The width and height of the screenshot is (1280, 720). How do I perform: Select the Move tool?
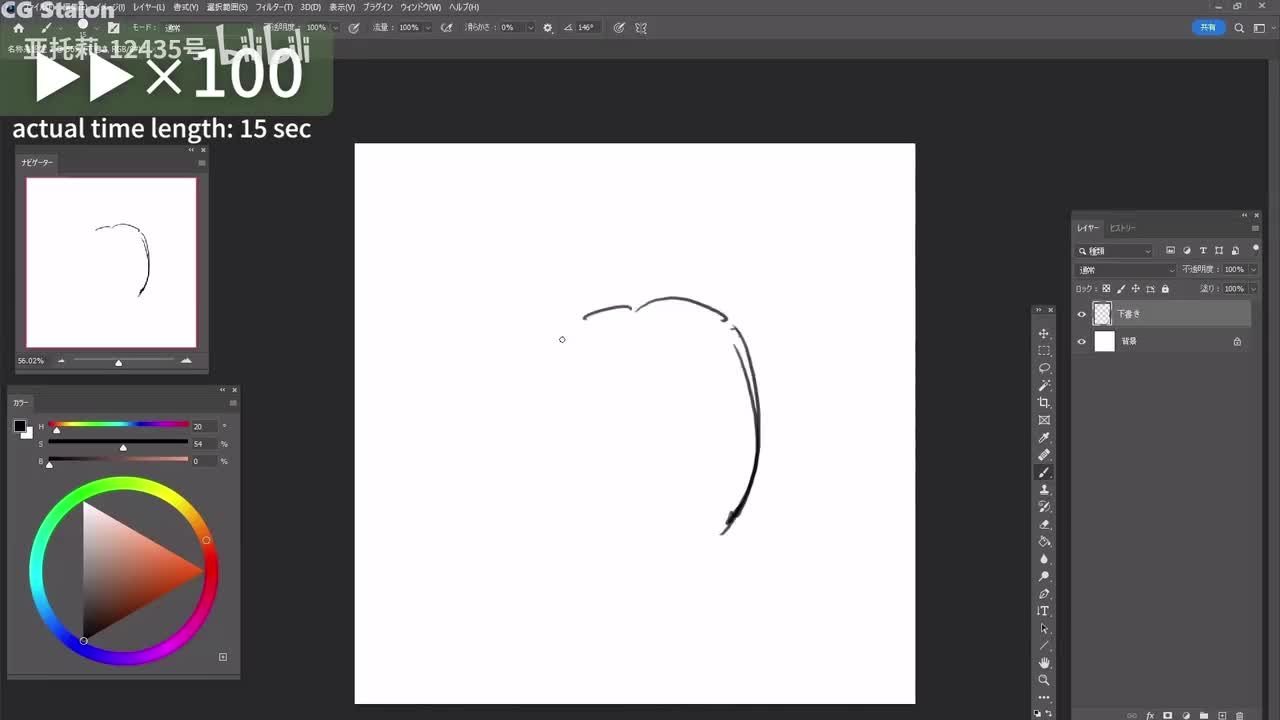point(1044,334)
